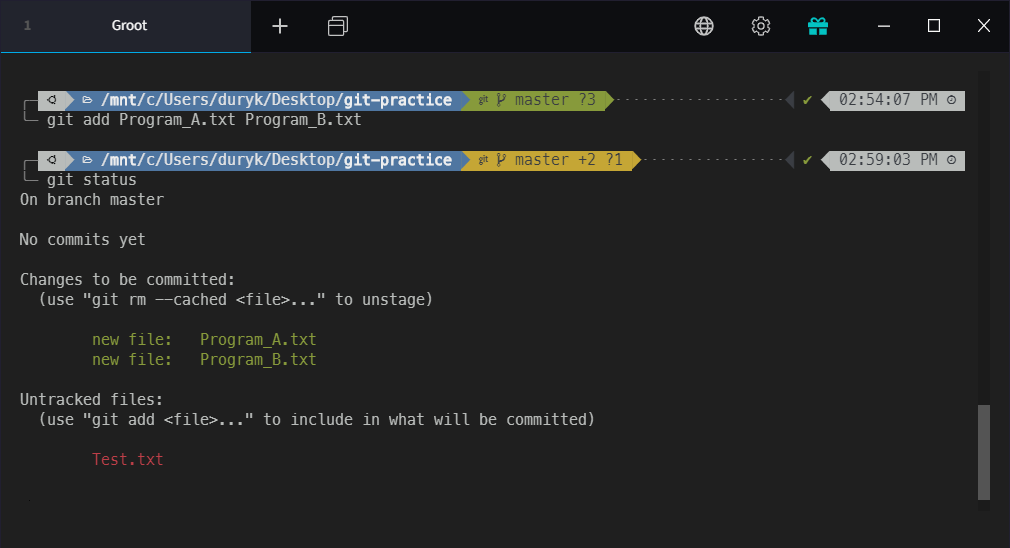The width and height of the screenshot is (1010, 548).
Task: Click the green 'new file: Program_B.txt' entry
Action: coord(204,359)
